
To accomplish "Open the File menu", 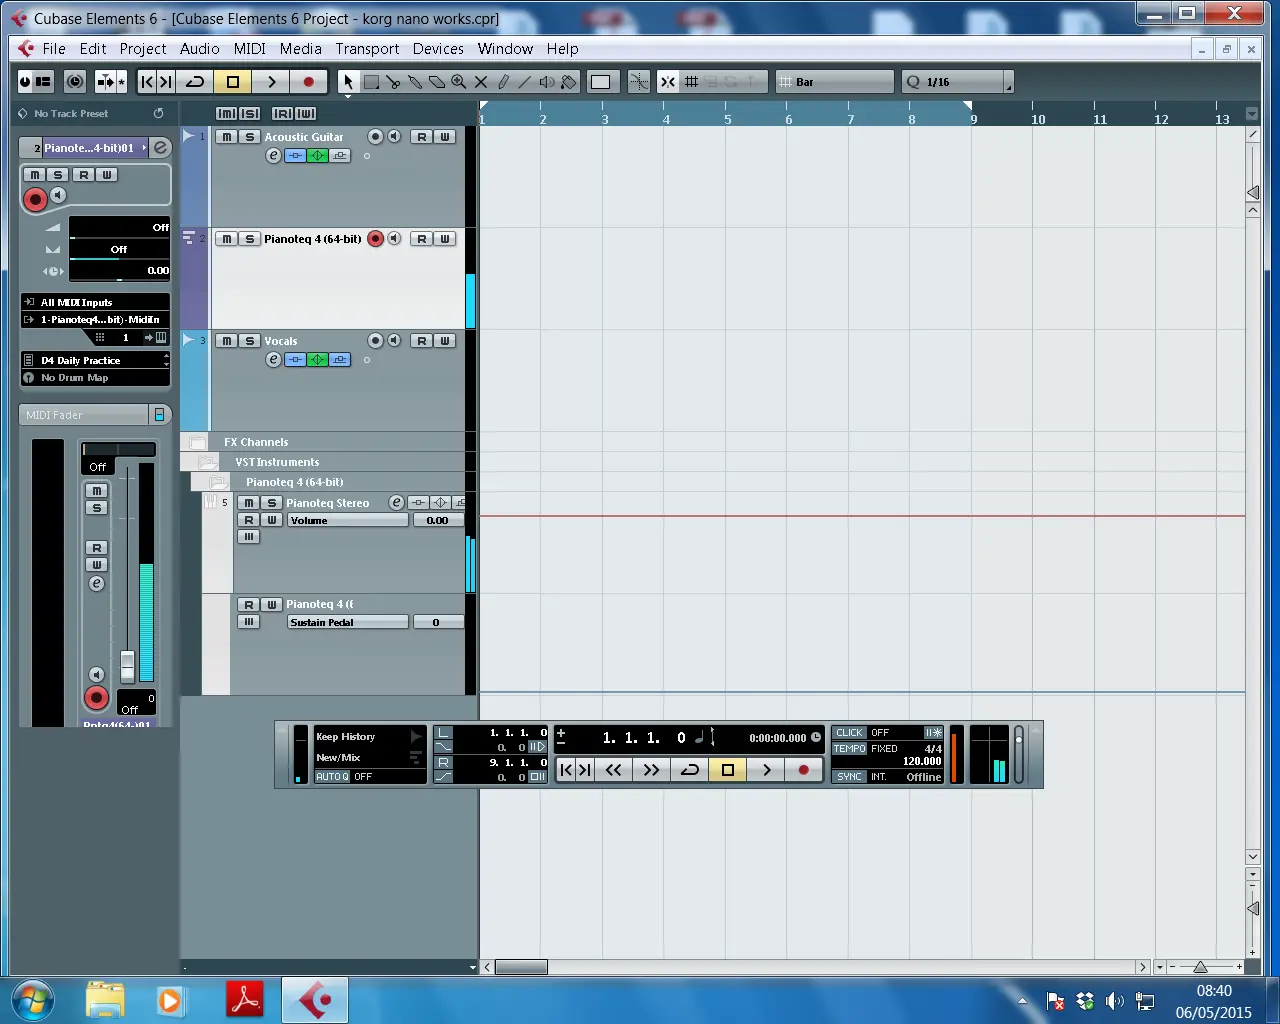I will 54,48.
